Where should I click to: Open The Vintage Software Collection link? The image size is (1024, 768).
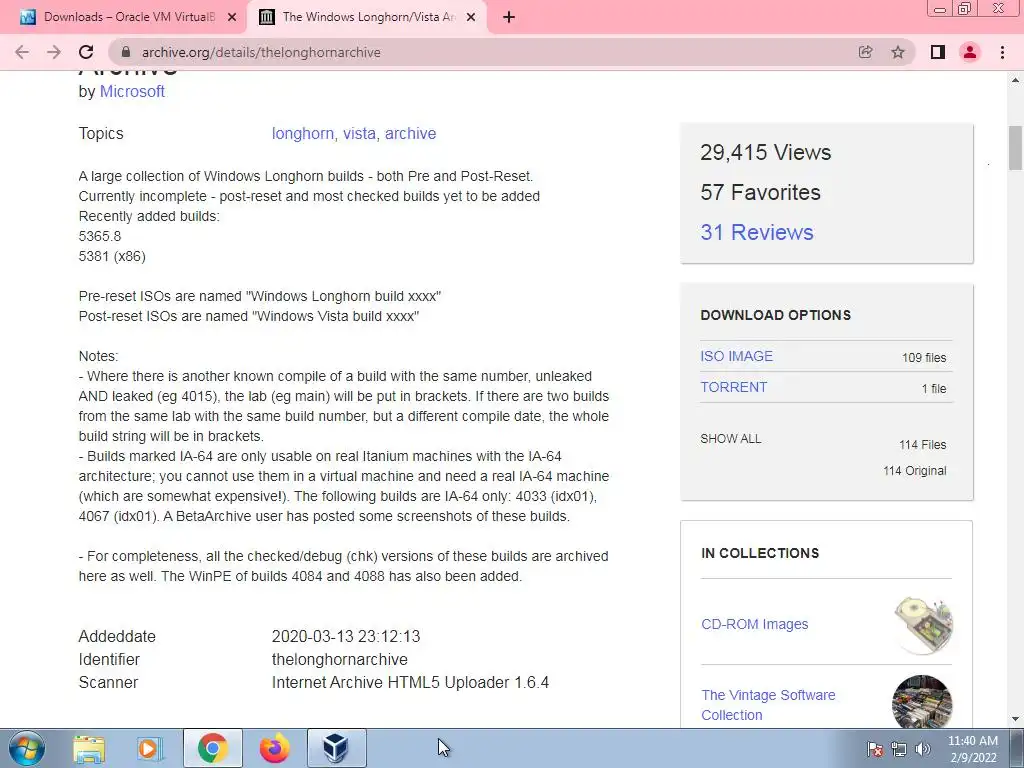click(768, 705)
